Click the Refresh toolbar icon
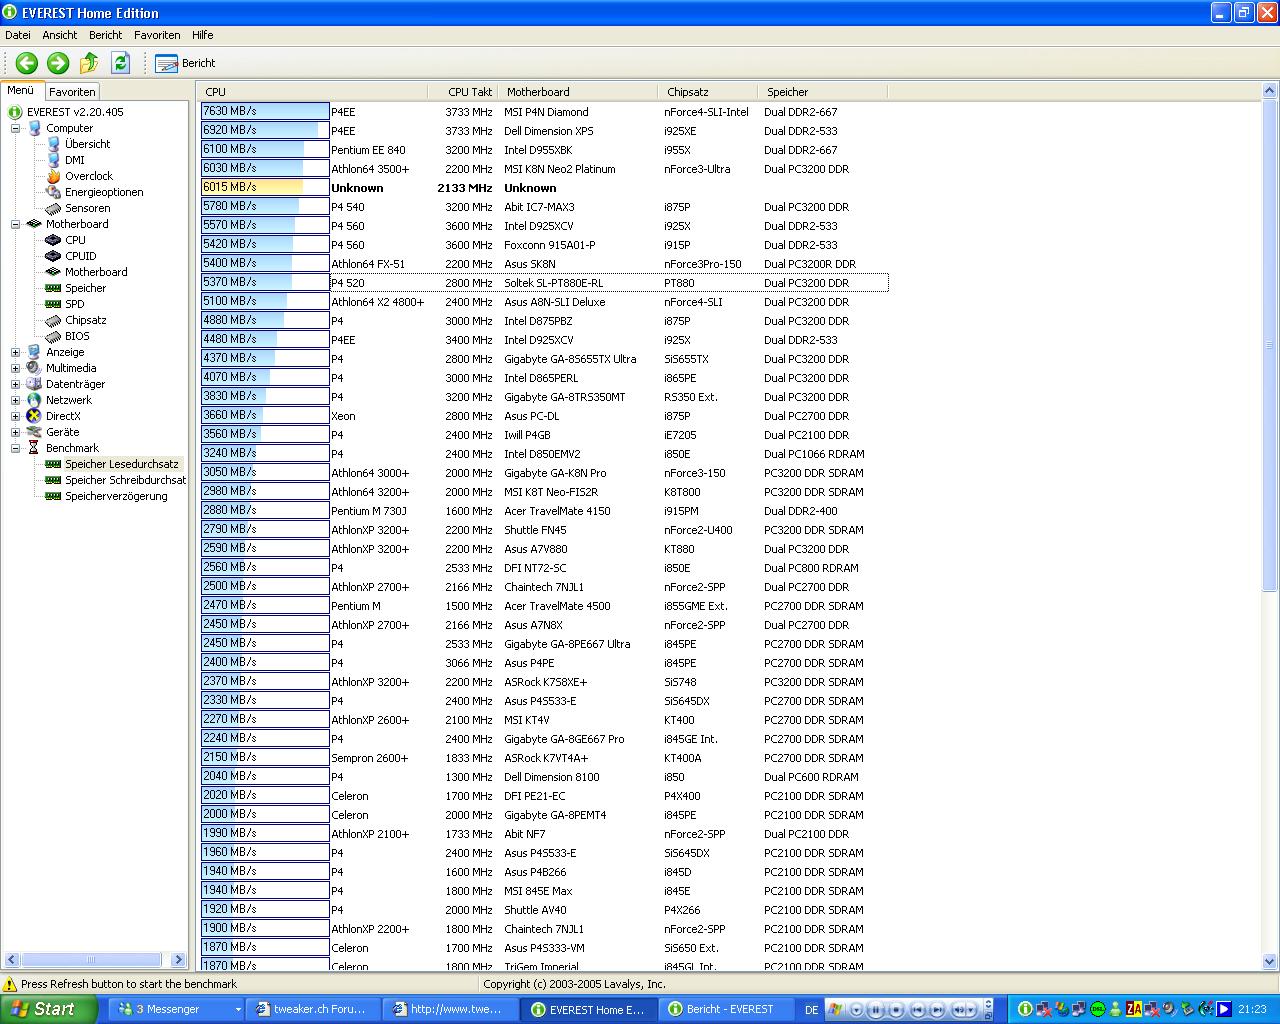The width and height of the screenshot is (1280, 1024). point(120,63)
